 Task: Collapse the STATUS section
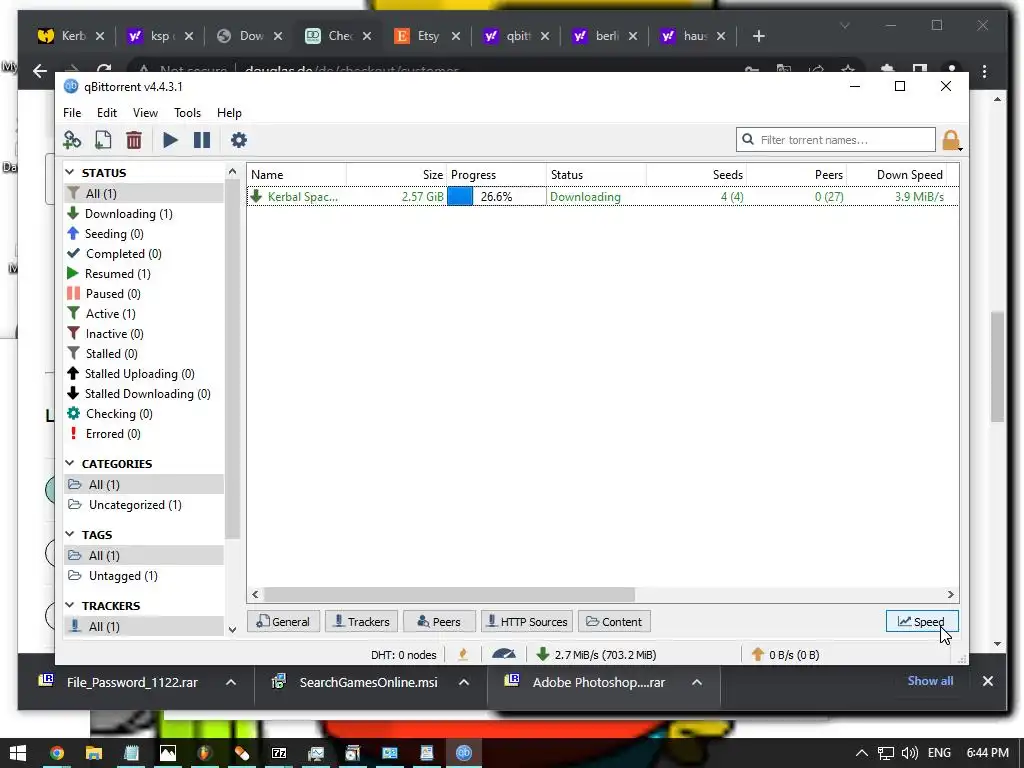[70, 172]
